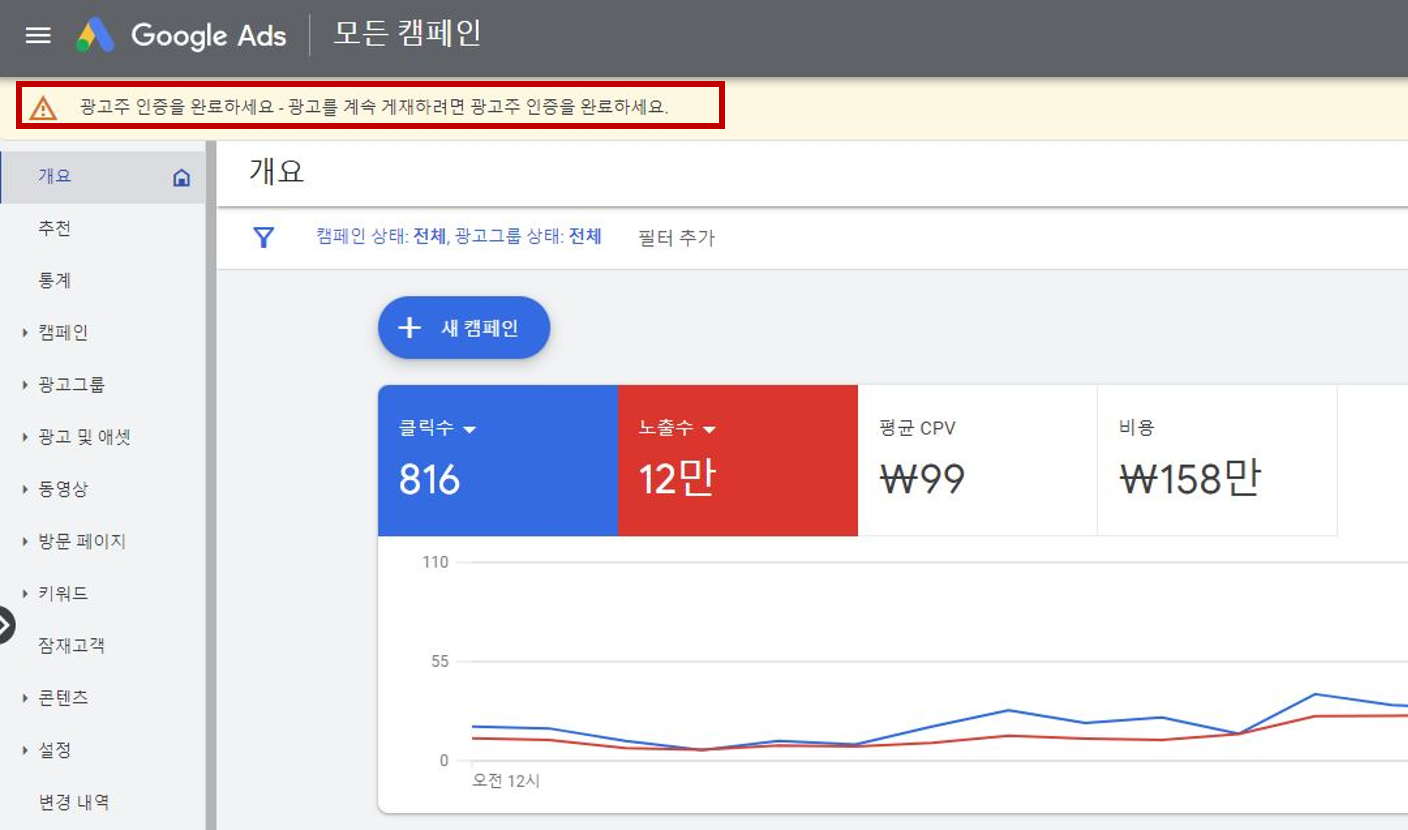The width and height of the screenshot is (1408, 830).
Task: Open the 노출수 metric selector dropdown
Action: tap(711, 427)
